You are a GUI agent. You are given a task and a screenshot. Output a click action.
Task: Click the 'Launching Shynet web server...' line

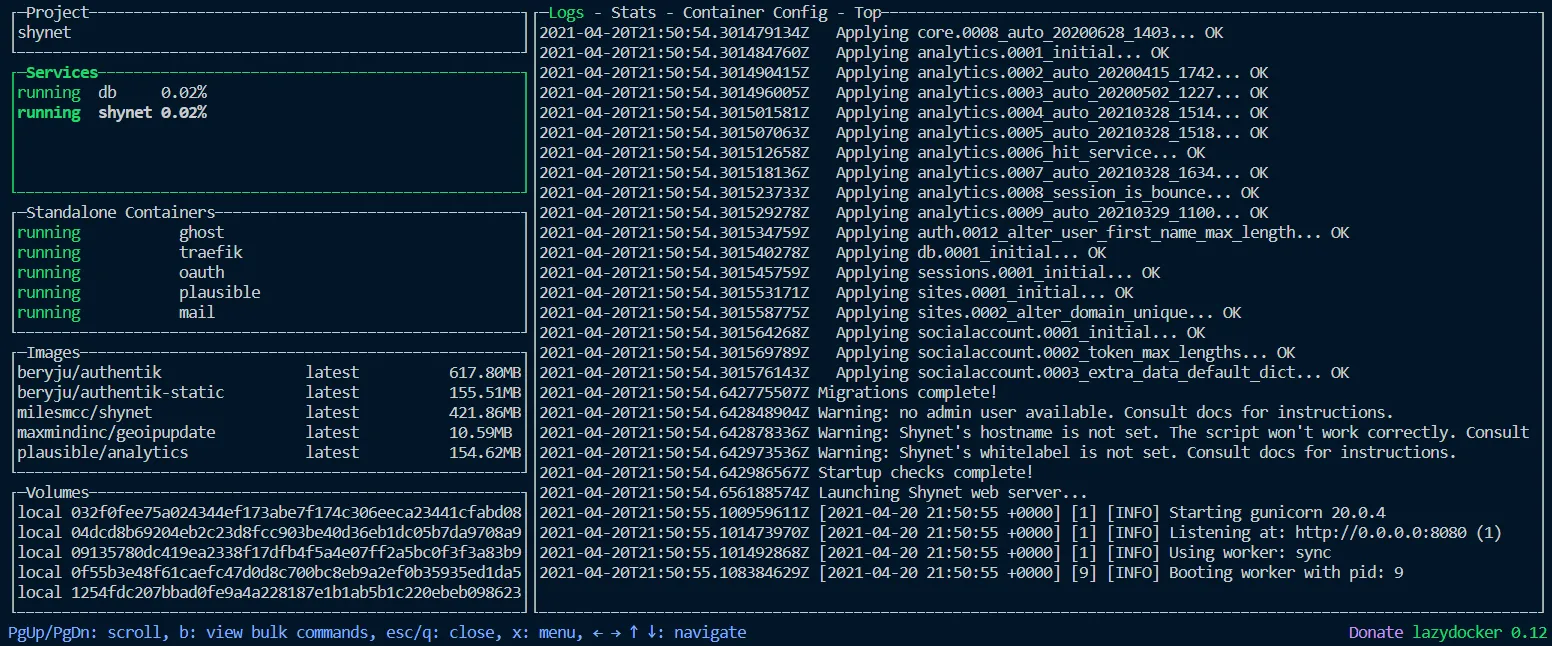pos(813,492)
